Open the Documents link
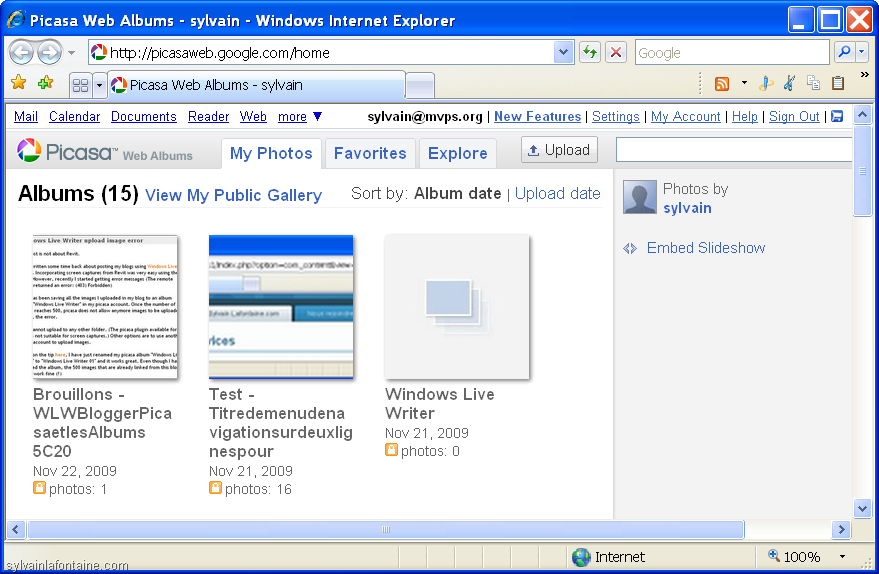Image resolution: width=879 pixels, height=574 pixels. [144, 117]
